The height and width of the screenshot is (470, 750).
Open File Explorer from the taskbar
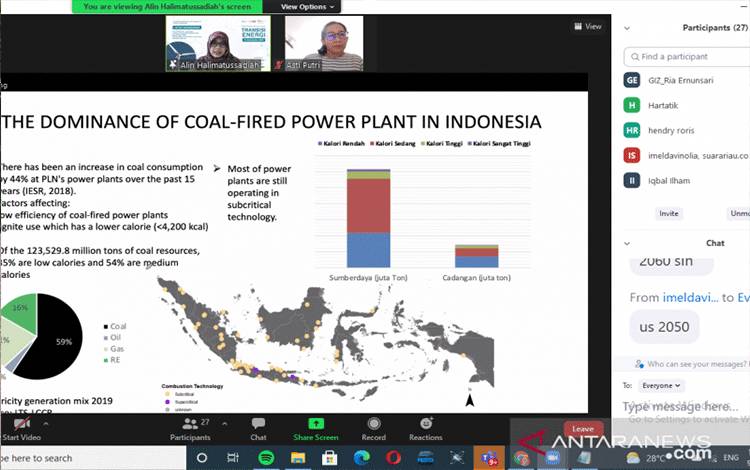tap(298, 458)
